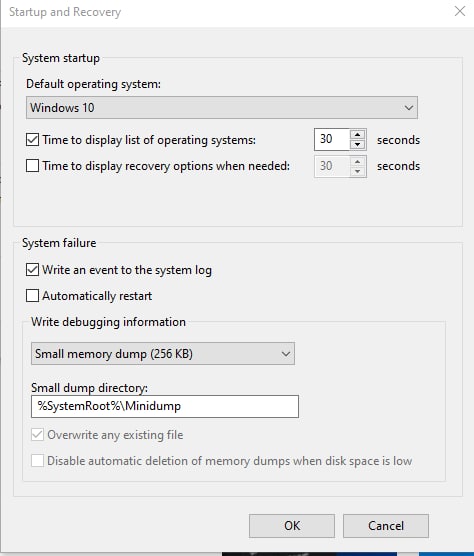Screen dimensions: 474x556
Task: Increase operating systems list display time
Action: [x=357, y=135]
